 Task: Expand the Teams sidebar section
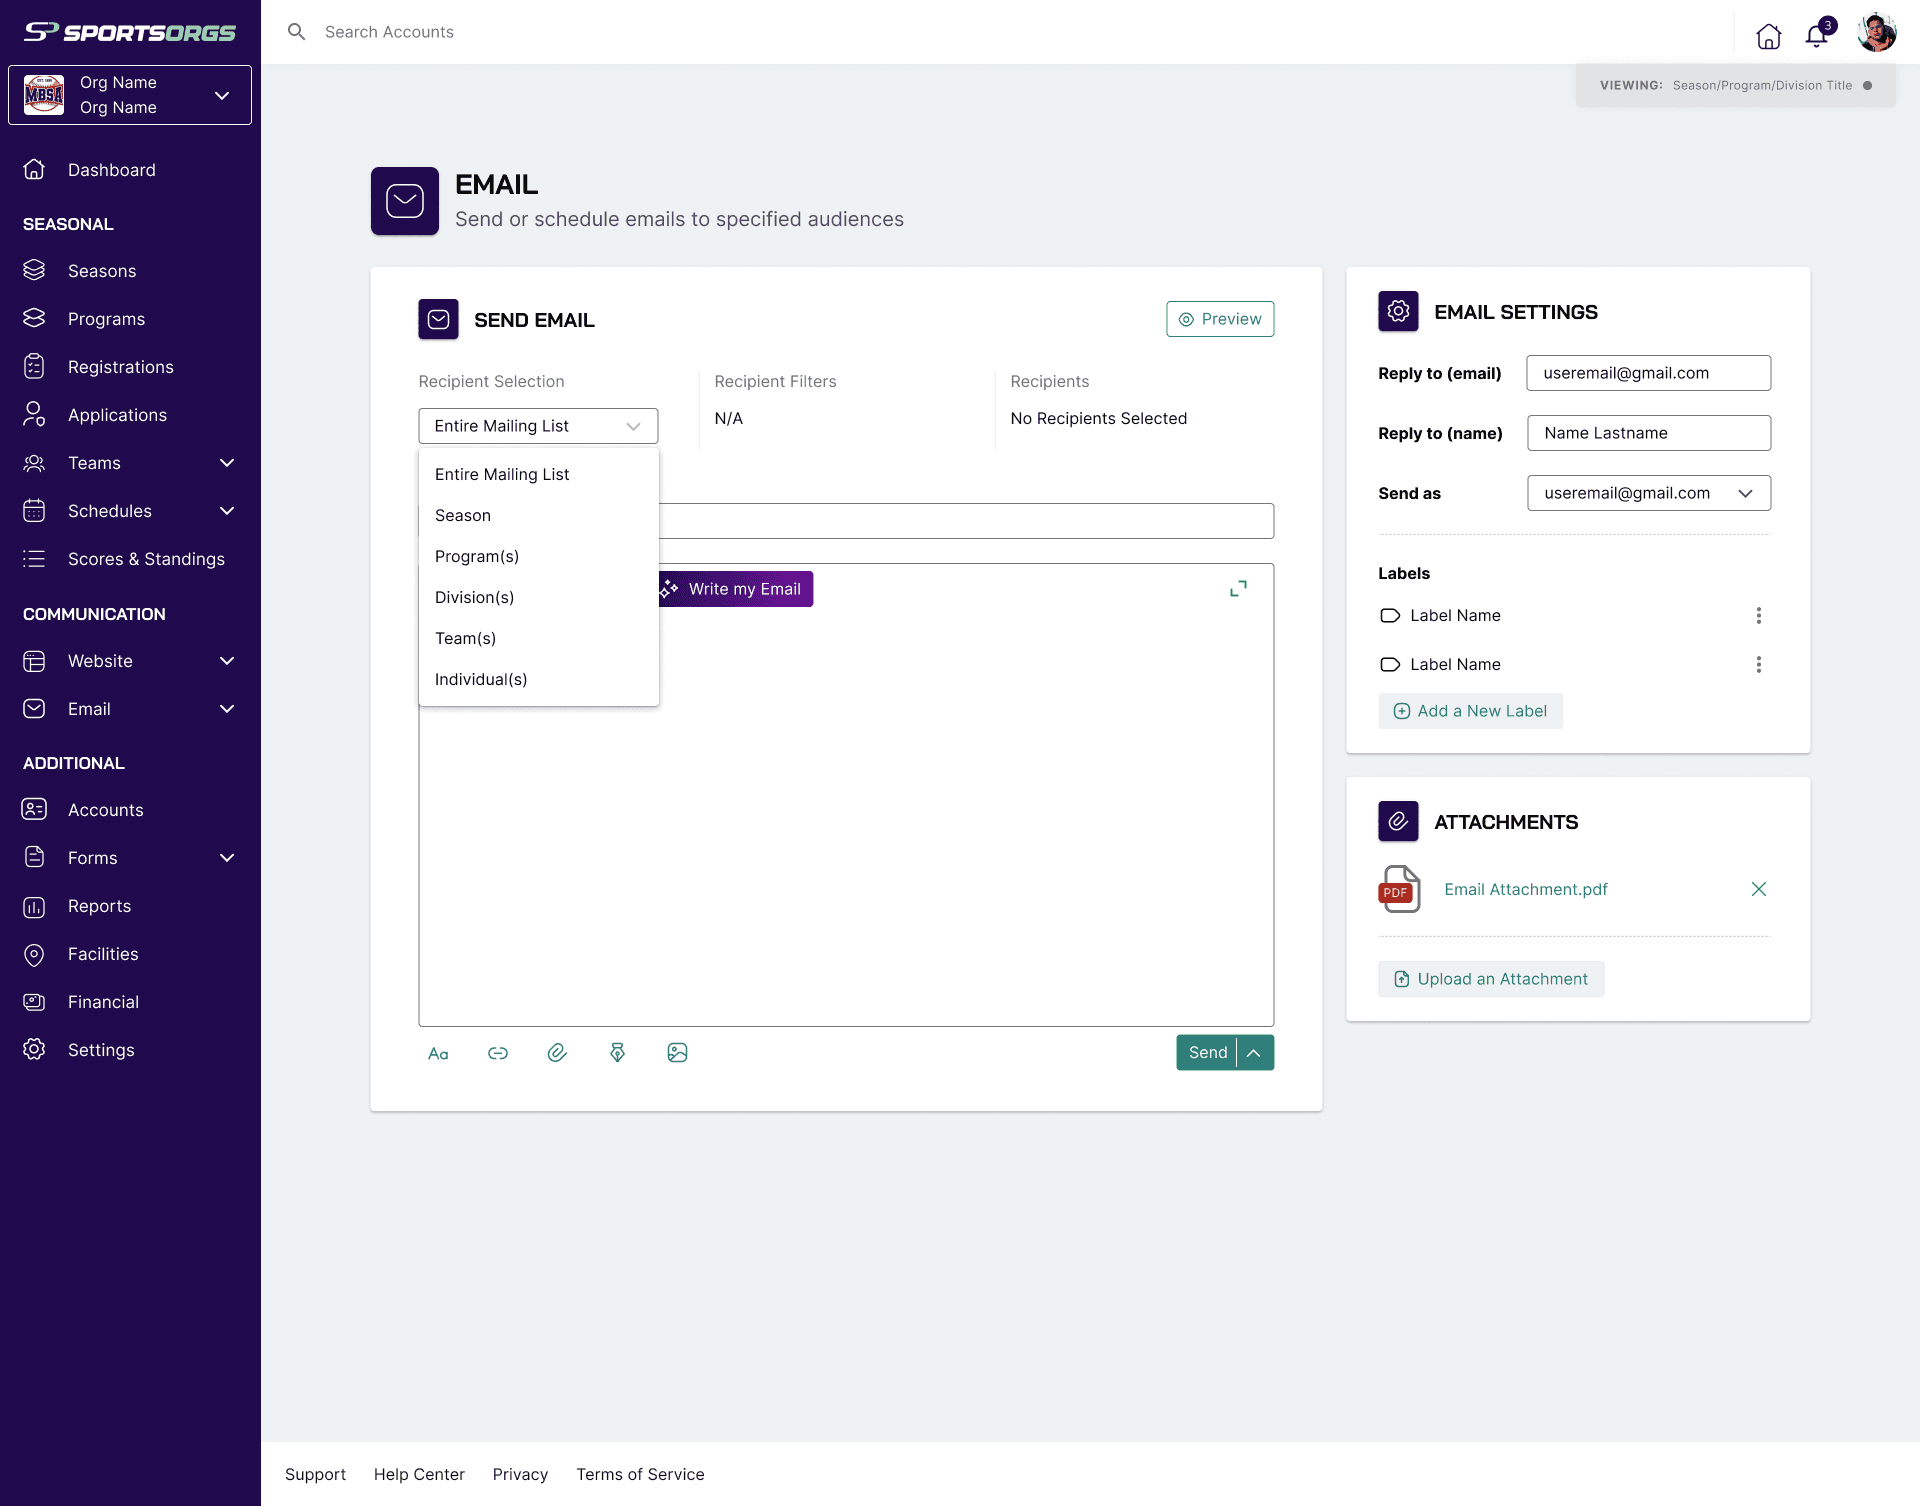[227, 463]
